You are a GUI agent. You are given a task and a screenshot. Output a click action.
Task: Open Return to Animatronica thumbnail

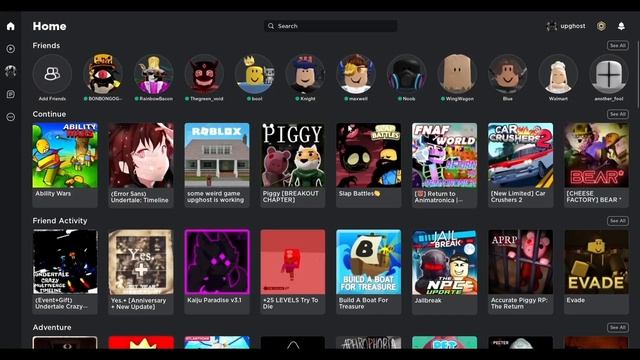point(444,156)
